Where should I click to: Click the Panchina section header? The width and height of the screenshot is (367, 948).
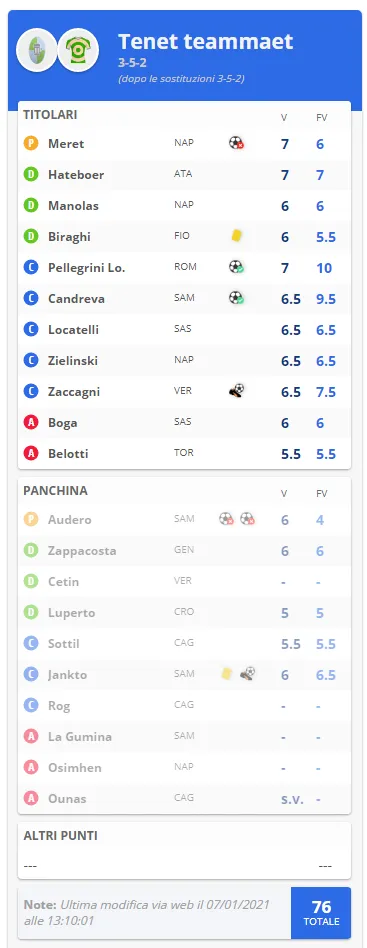[56, 491]
